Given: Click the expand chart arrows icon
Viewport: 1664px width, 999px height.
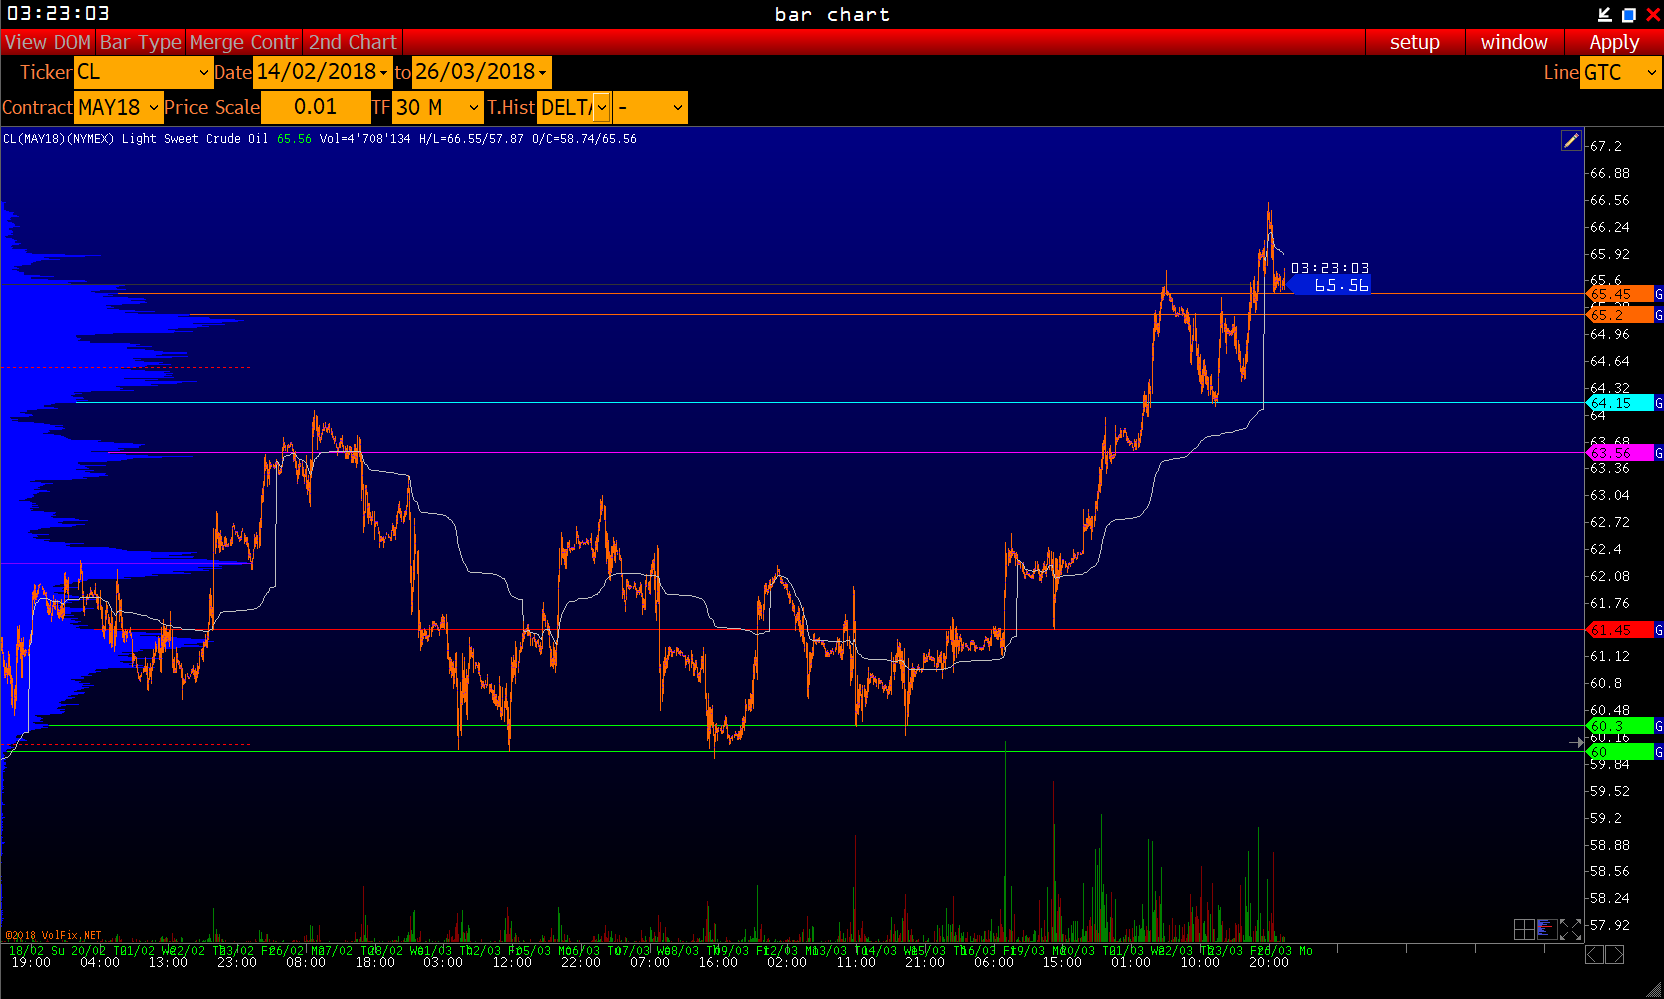Looking at the screenshot, I should [1570, 930].
